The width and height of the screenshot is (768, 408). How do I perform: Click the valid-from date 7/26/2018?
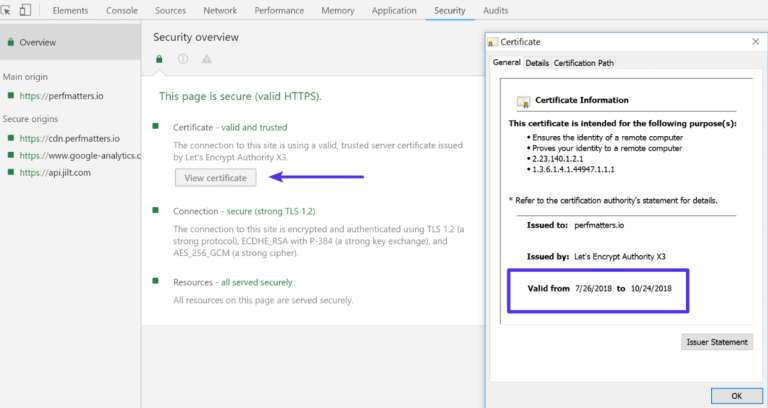coord(593,288)
